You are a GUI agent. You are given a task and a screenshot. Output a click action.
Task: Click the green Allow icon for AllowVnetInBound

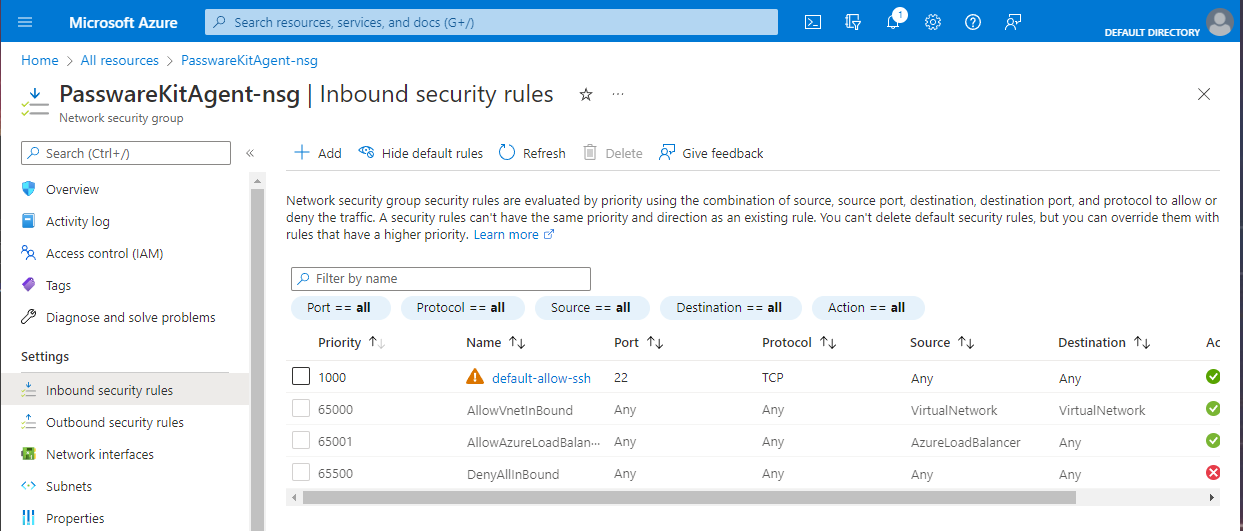click(1213, 409)
